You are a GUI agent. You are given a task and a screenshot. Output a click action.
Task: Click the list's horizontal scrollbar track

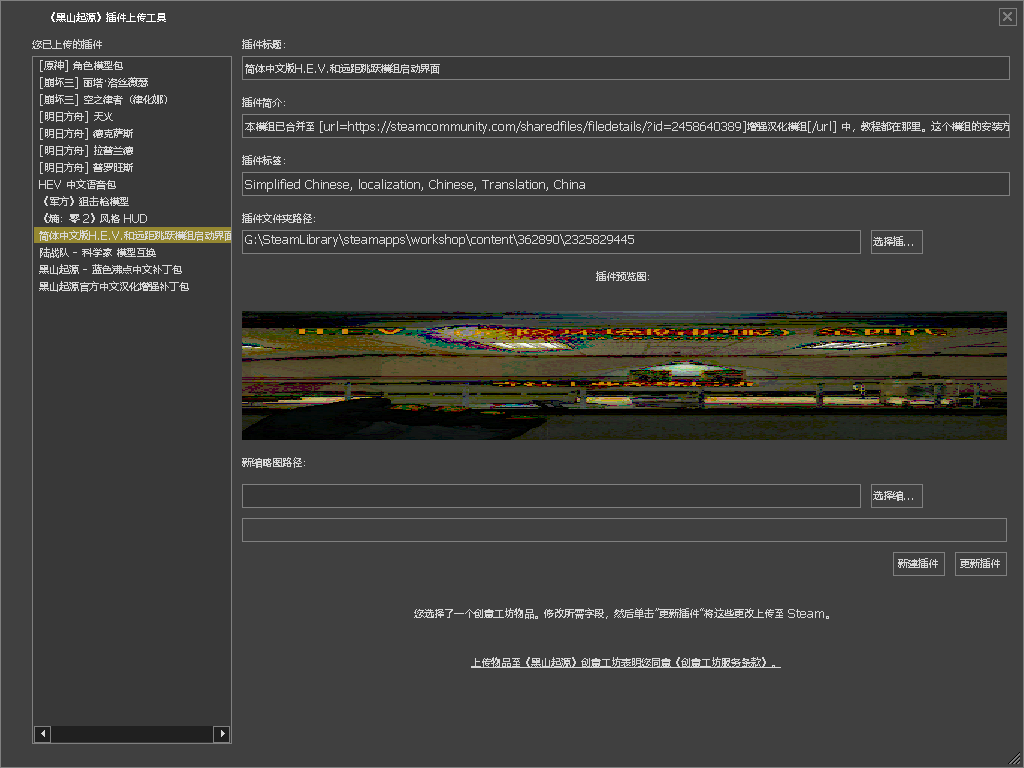click(x=132, y=733)
